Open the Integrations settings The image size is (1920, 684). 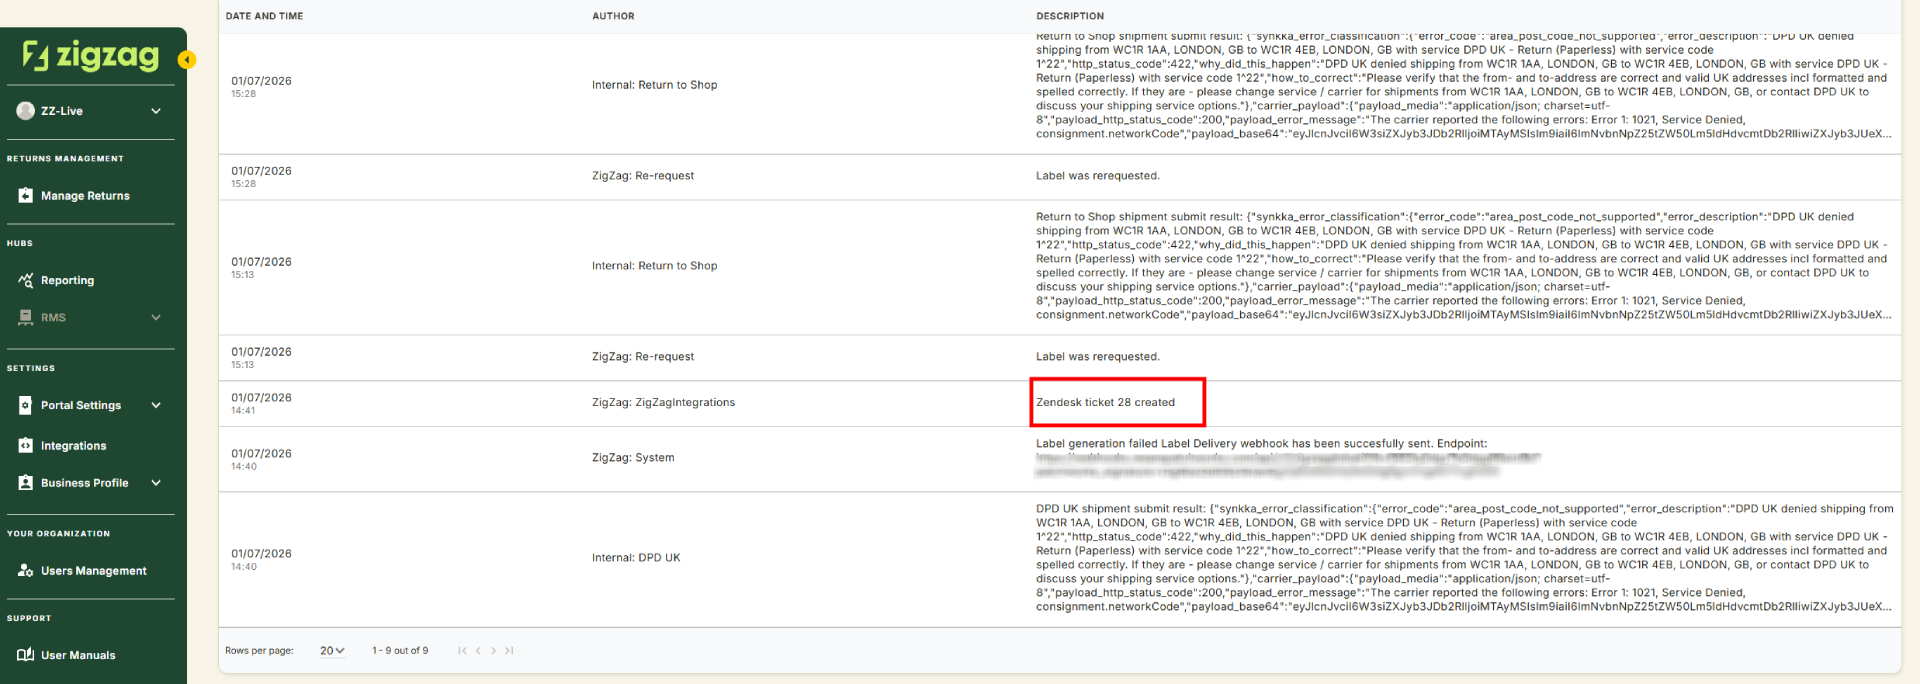click(x=73, y=446)
